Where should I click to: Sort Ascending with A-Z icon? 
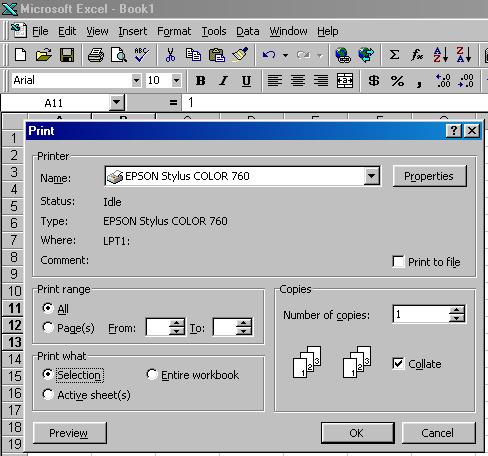(x=441, y=55)
